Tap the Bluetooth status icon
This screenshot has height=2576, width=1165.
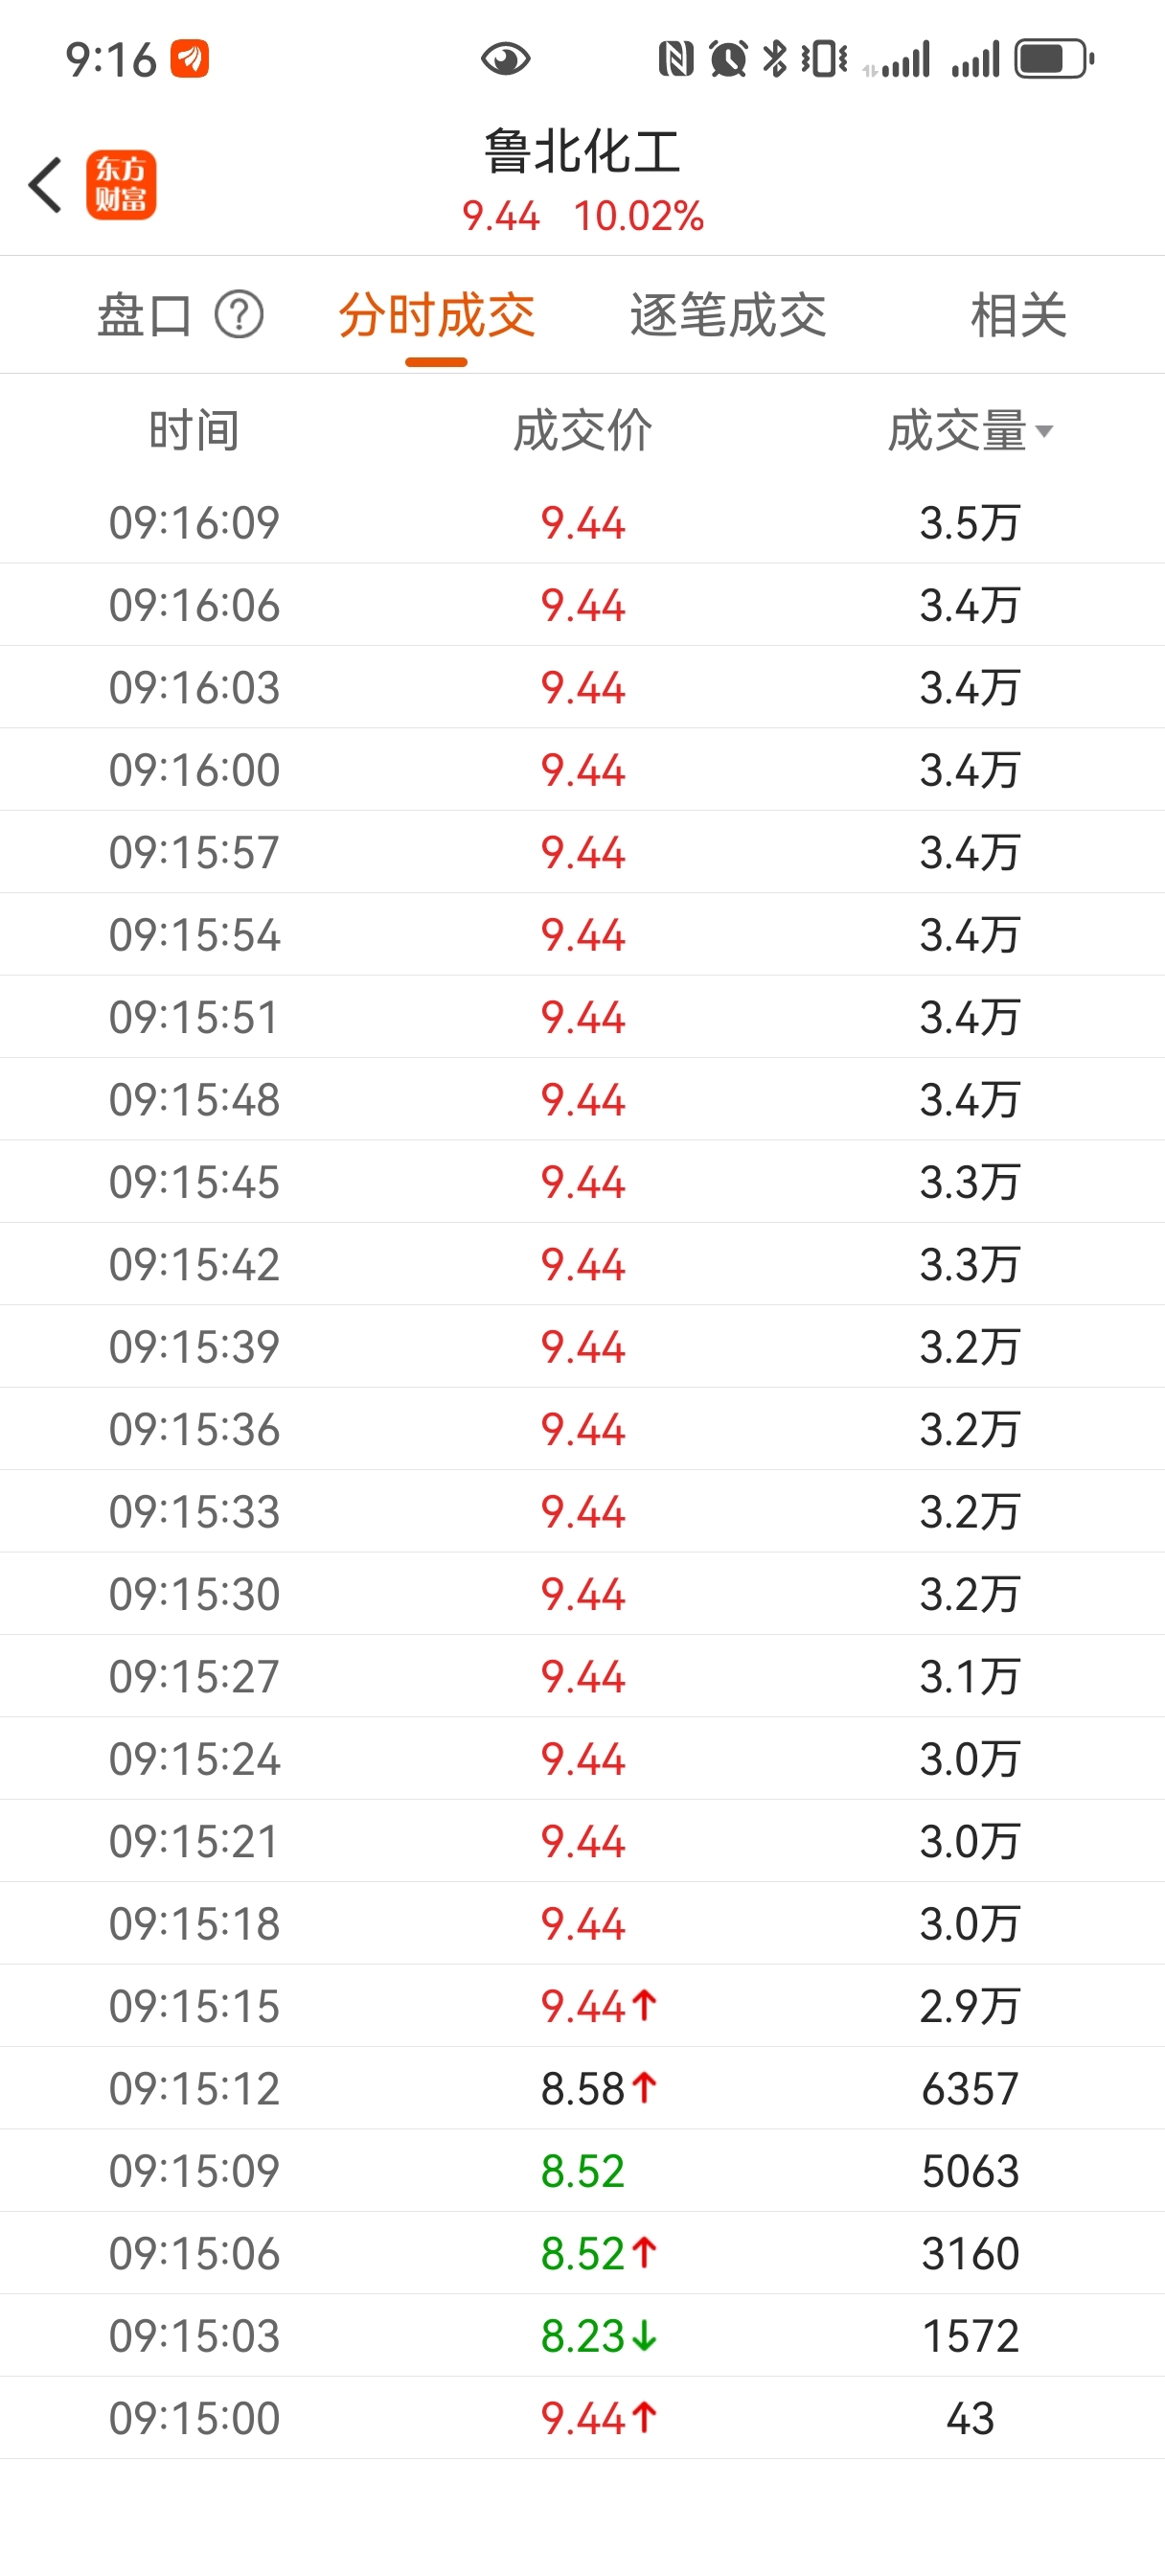[775, 59]
